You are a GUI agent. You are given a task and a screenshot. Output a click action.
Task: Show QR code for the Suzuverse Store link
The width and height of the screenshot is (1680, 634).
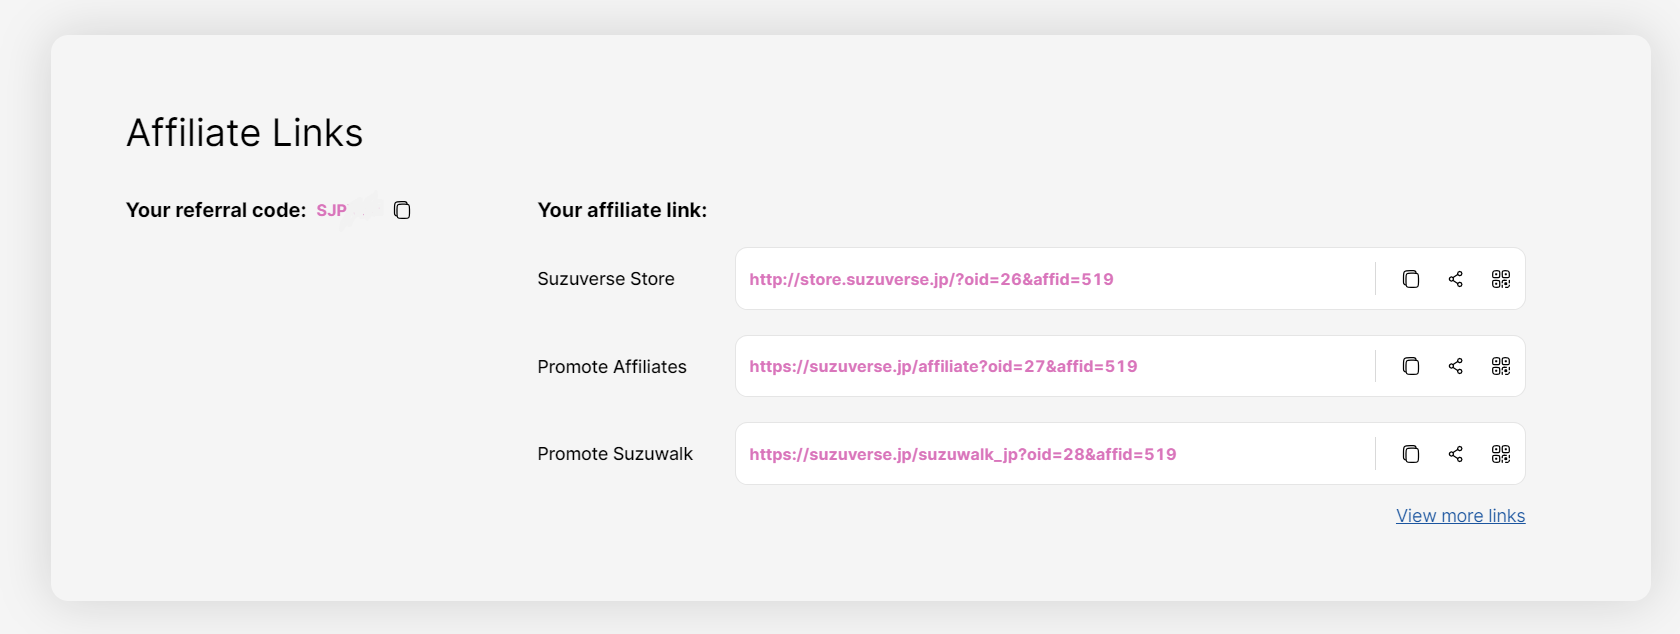(1501, 279)
